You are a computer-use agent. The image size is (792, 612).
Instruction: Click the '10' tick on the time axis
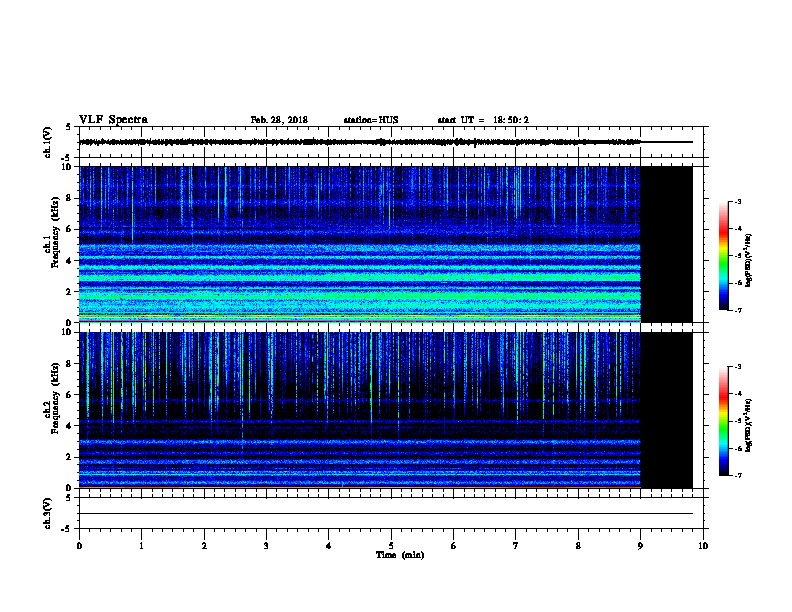703,546
